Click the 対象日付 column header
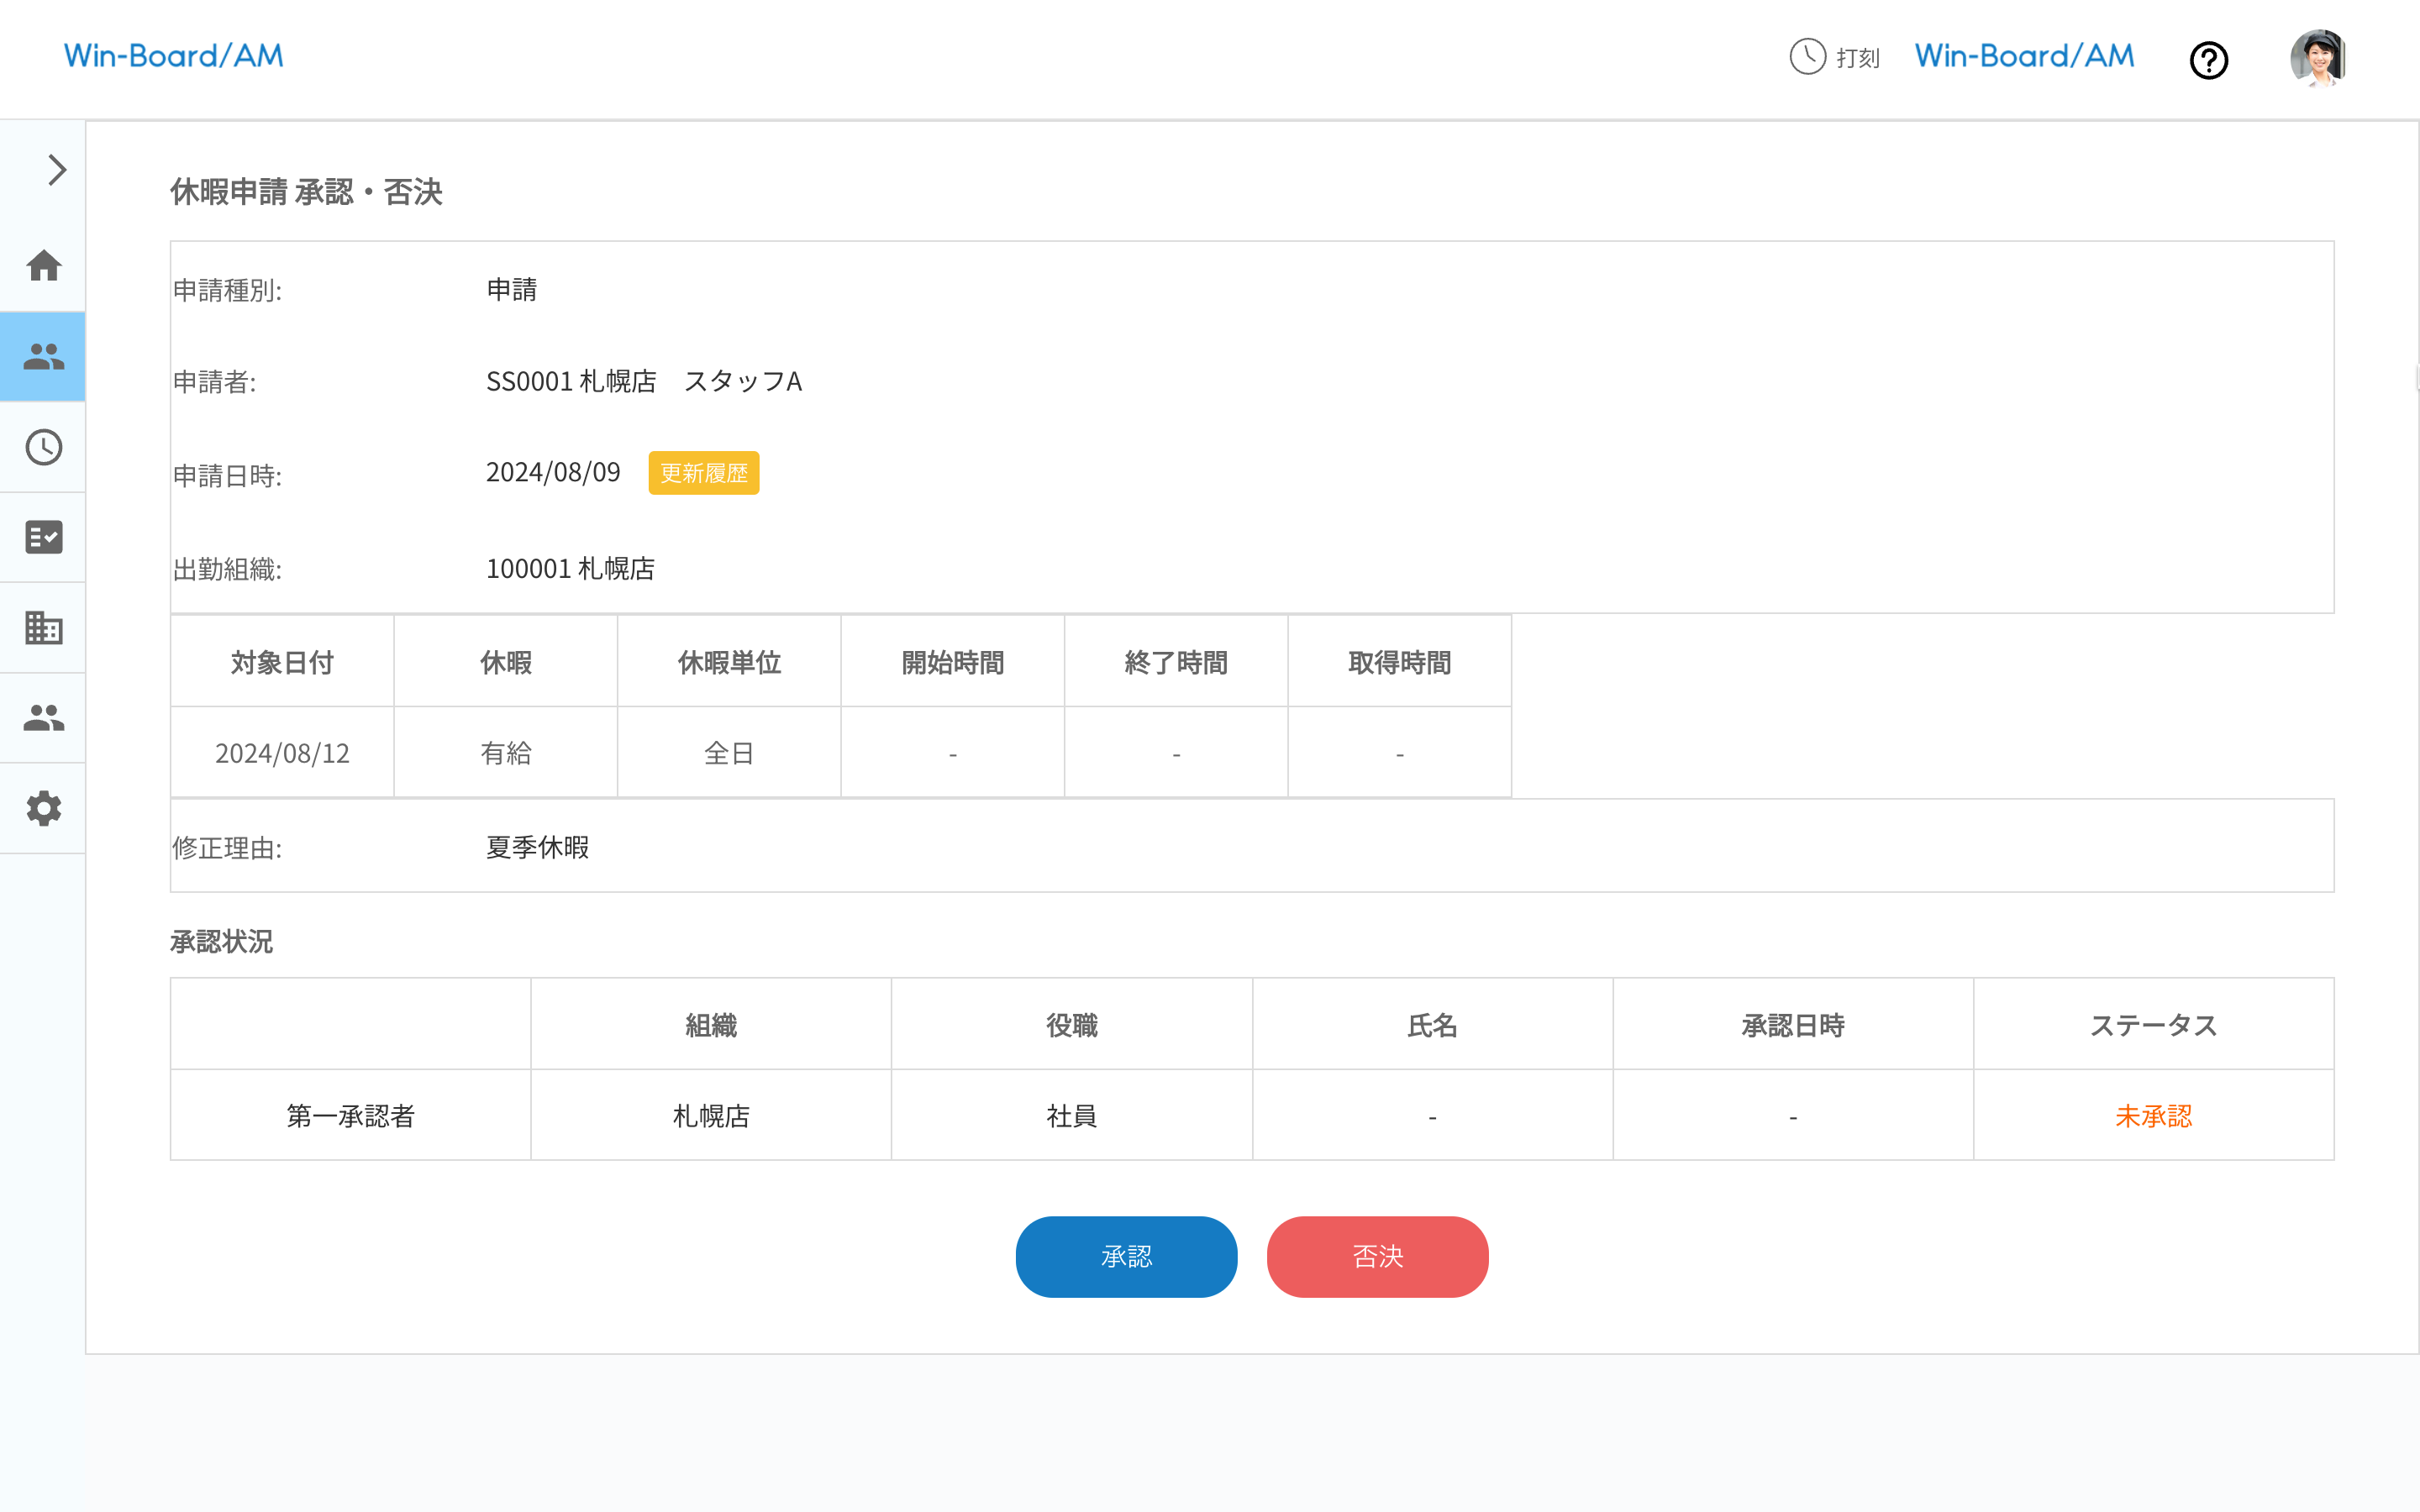This screenshot has height=1512, width=2420. (x=282, y=661)
